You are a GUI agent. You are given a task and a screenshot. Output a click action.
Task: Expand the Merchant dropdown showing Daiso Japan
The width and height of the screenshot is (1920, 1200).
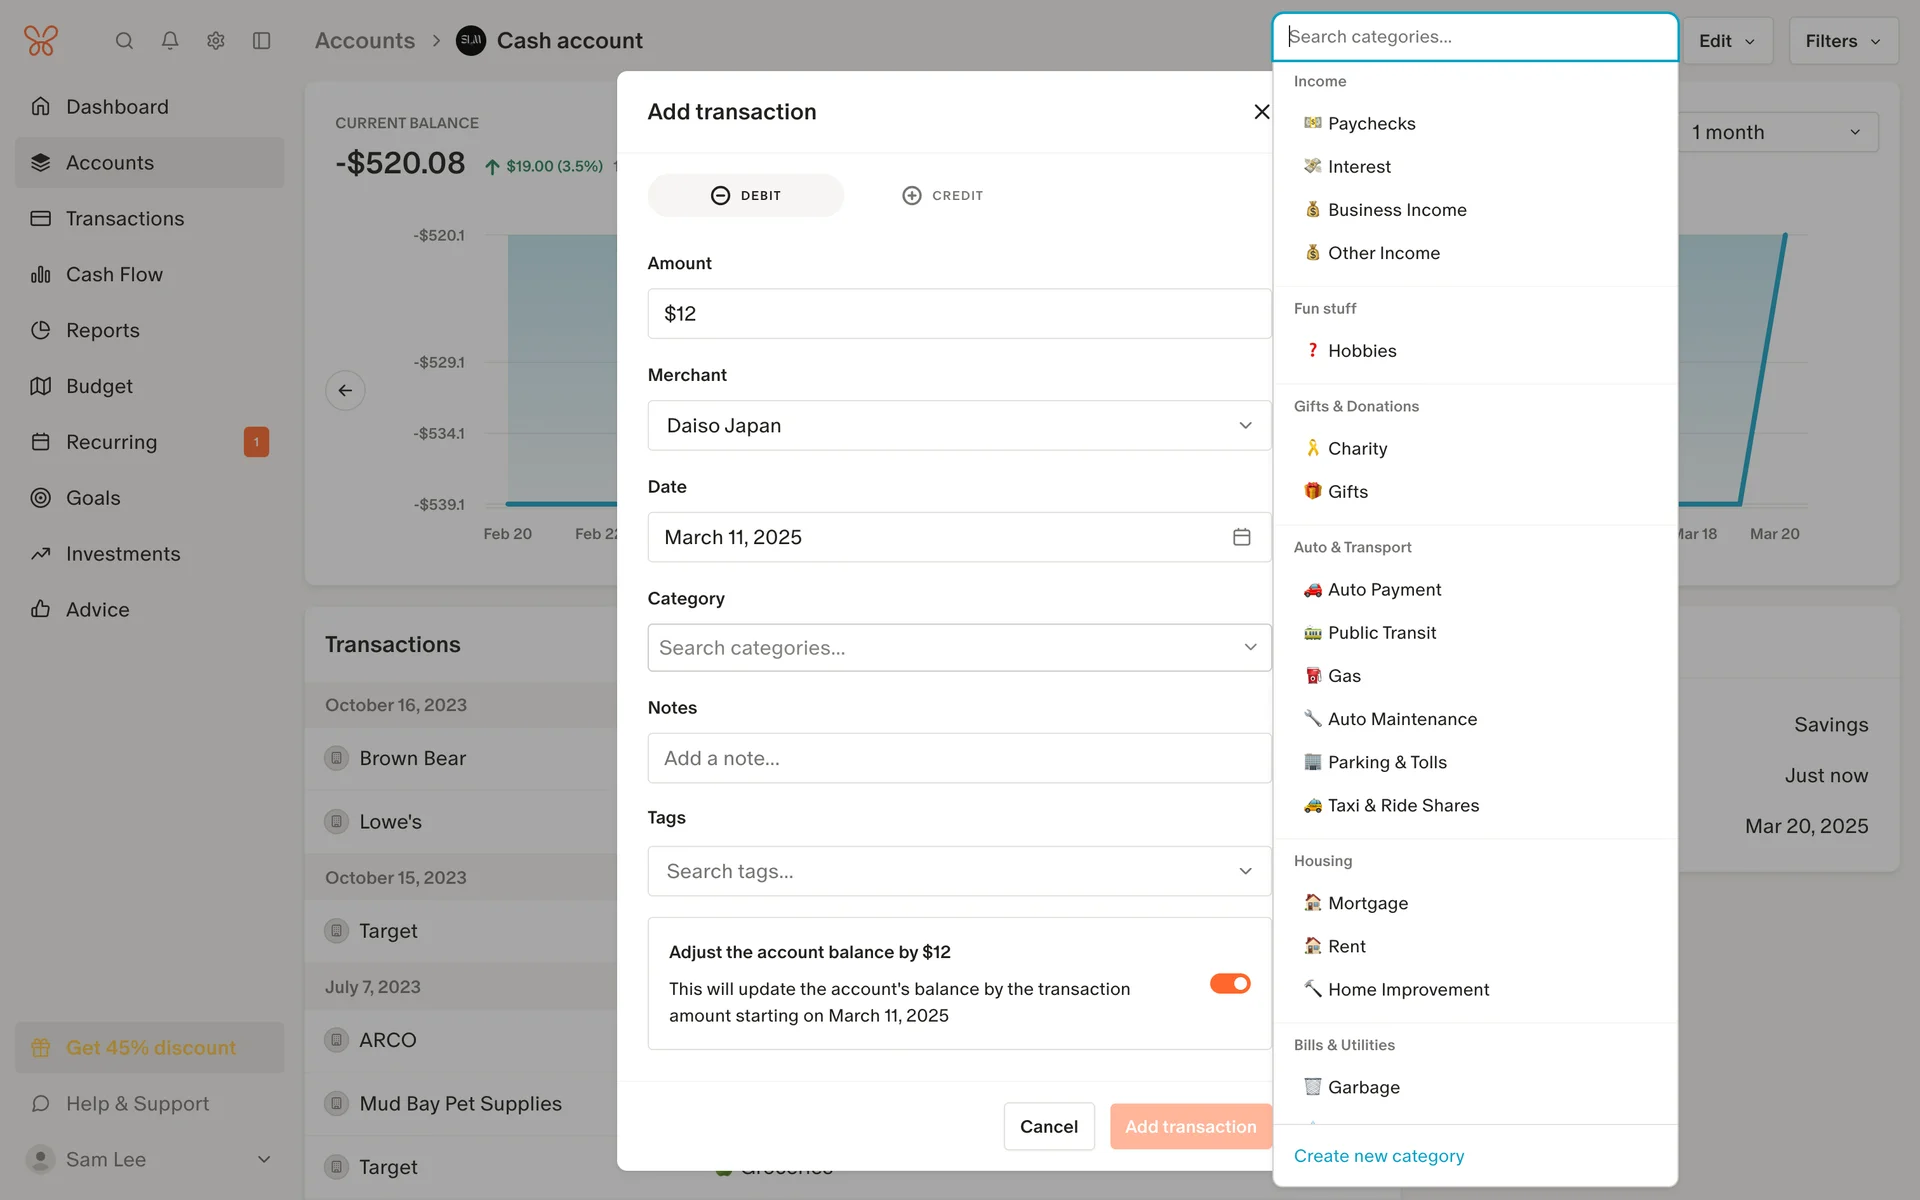click(958, 425)
